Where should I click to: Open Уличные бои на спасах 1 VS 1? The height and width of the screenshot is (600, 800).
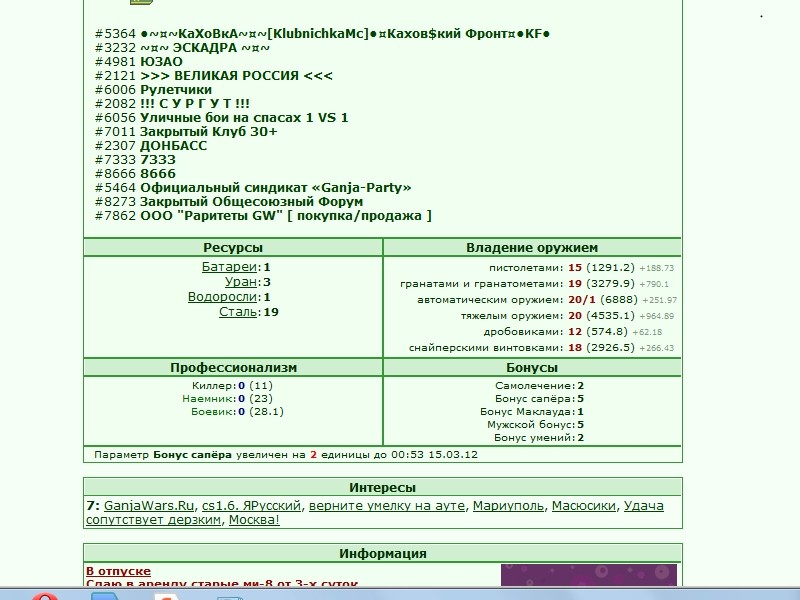pos(244,118)
